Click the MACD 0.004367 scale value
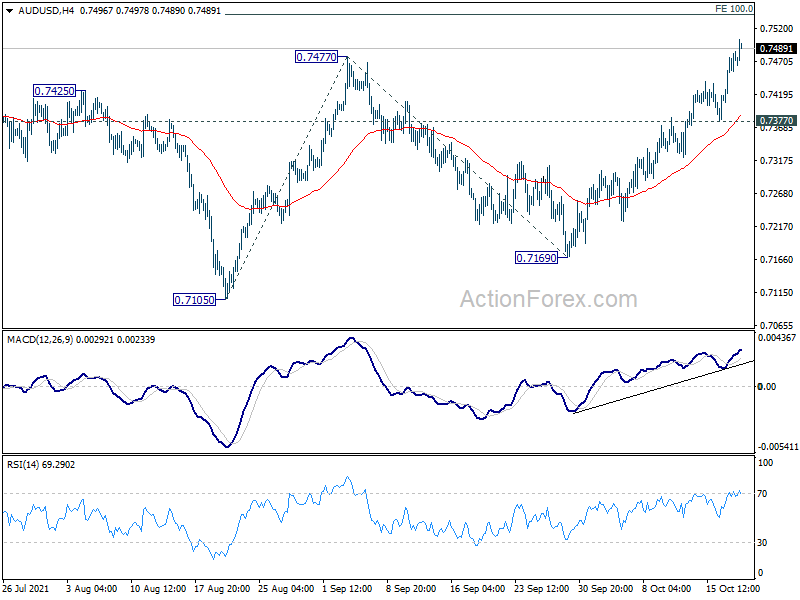The height and width of the screenshot is (600, 800). pos(777,338)
